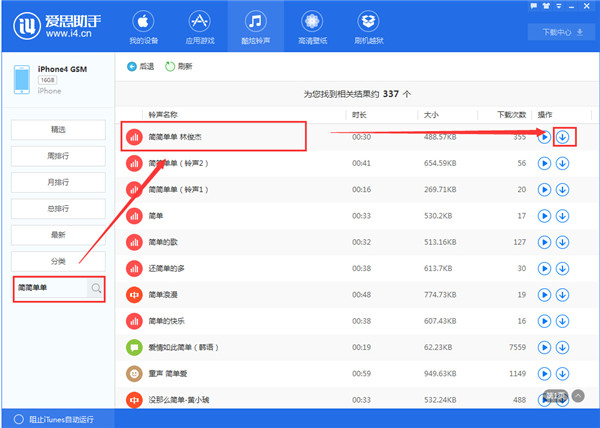Play ringtone 简简单单 林俊杰
Viewport: 600px width, 428px height.
point(544,137)
